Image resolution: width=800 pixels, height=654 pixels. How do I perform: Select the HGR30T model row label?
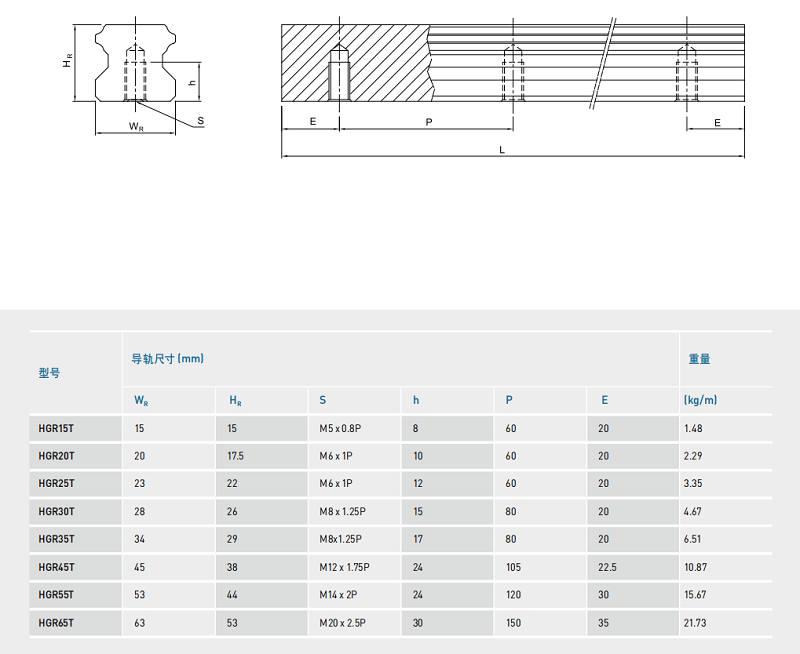56,511
